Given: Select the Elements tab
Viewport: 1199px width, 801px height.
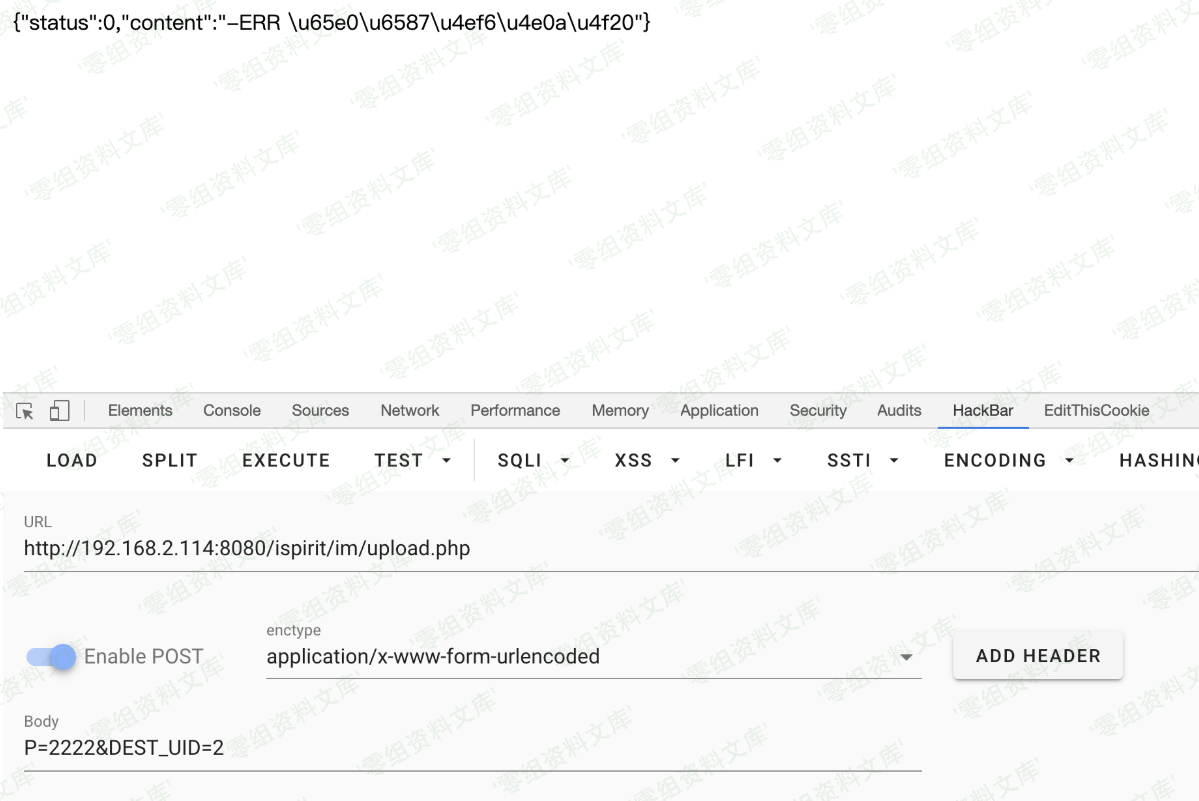Looking at the screenshot, I should (x=140, y=410).
